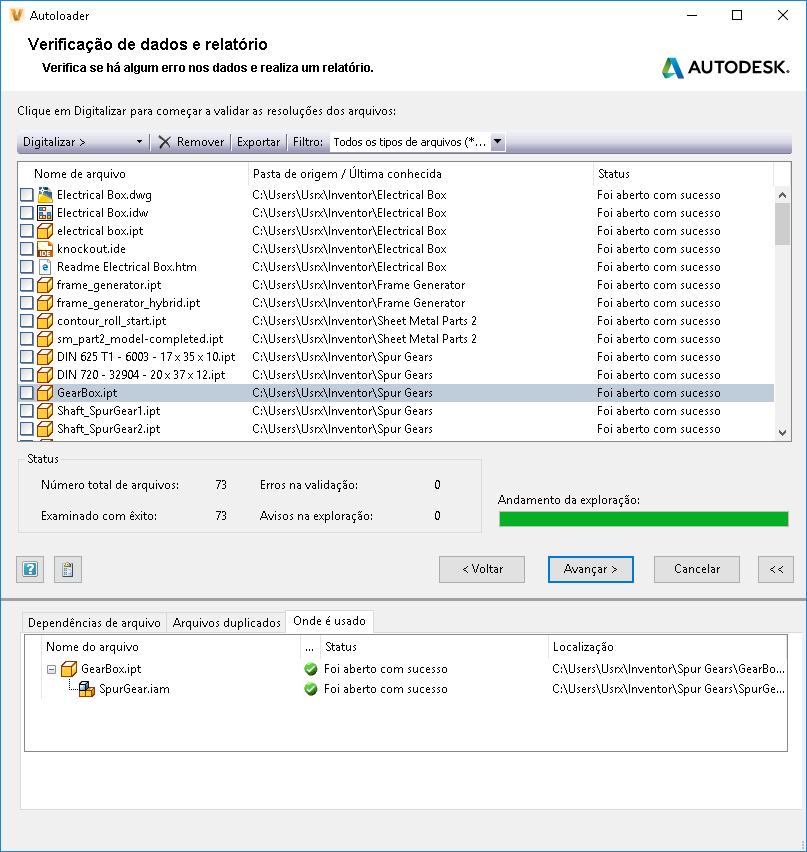
Task: Proceed with the Avançar > button
Action: click(591, 569)
